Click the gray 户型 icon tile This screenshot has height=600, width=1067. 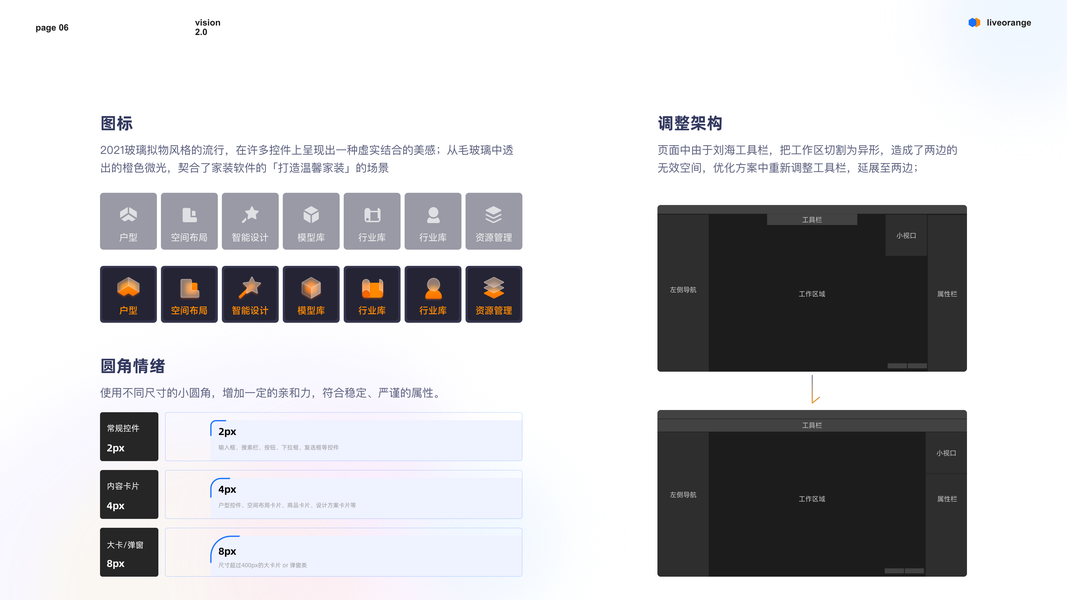128,221
